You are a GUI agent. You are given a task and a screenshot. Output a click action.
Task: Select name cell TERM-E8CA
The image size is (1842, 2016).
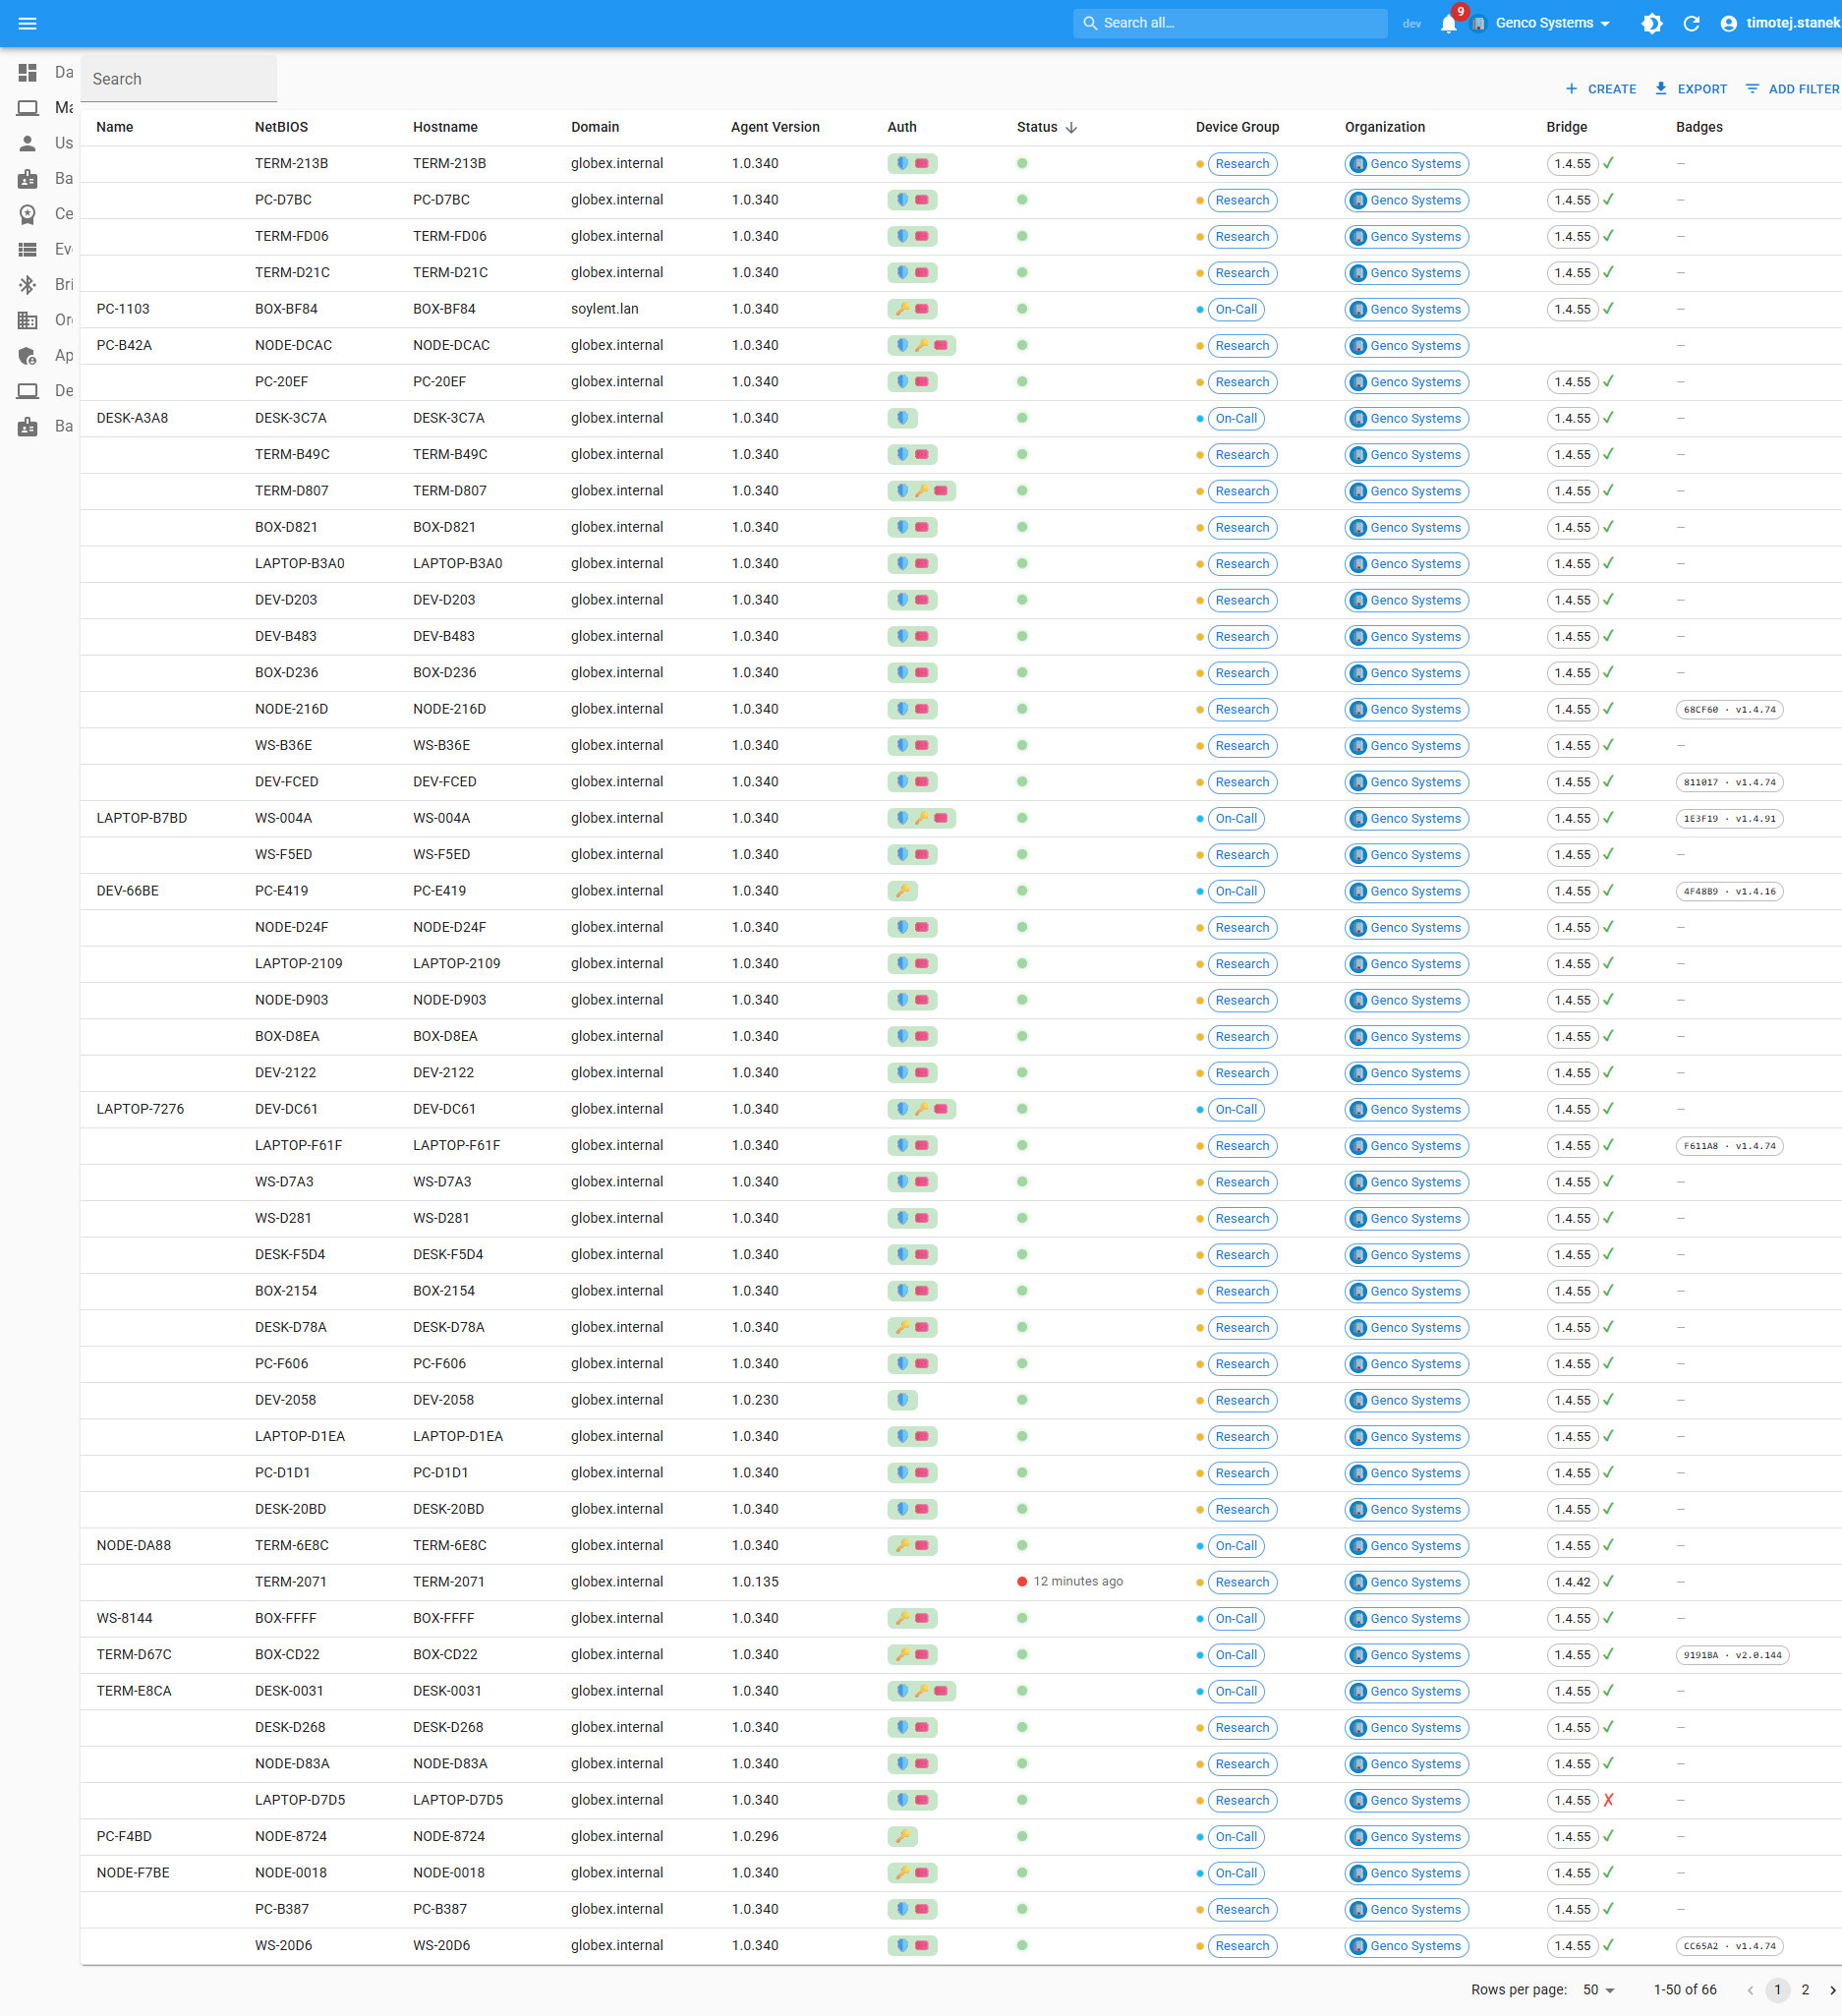point(134,1691)
